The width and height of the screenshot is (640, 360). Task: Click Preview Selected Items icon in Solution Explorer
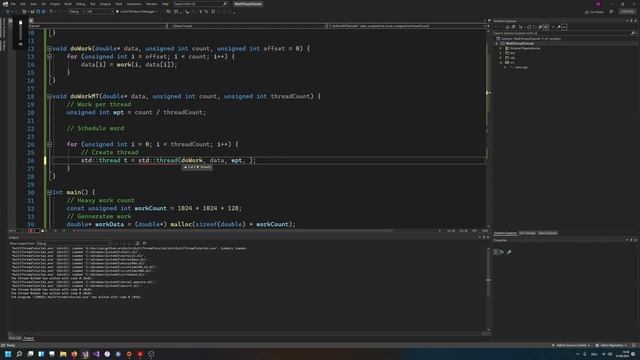pyautogui.click(x=564, y=27)
